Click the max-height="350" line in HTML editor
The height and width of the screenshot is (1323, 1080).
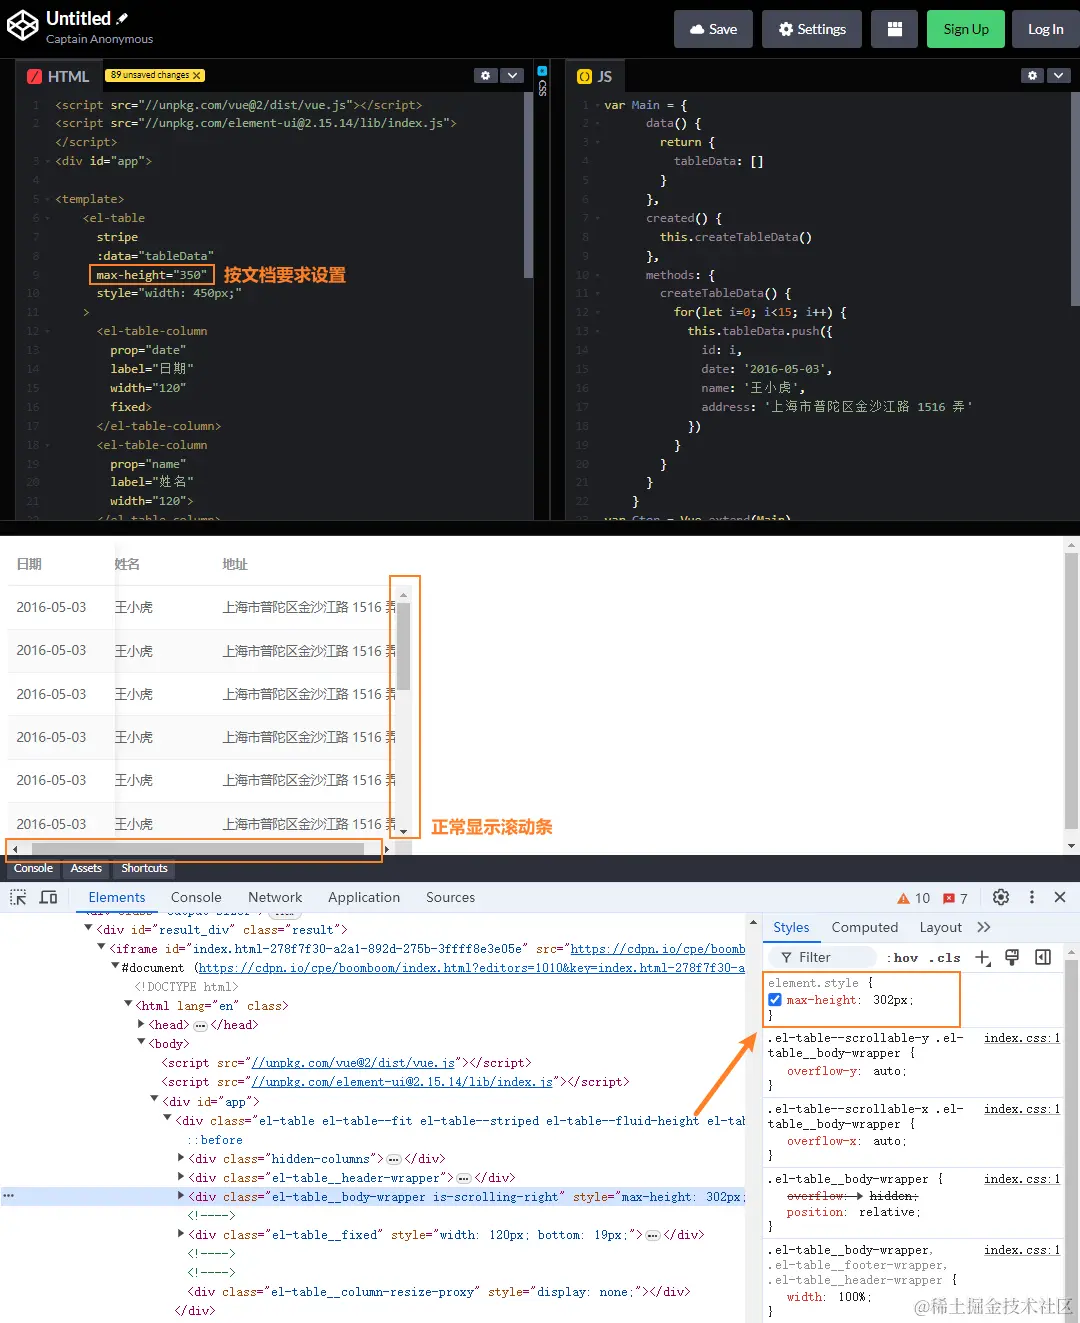click(x=152, y=274)
